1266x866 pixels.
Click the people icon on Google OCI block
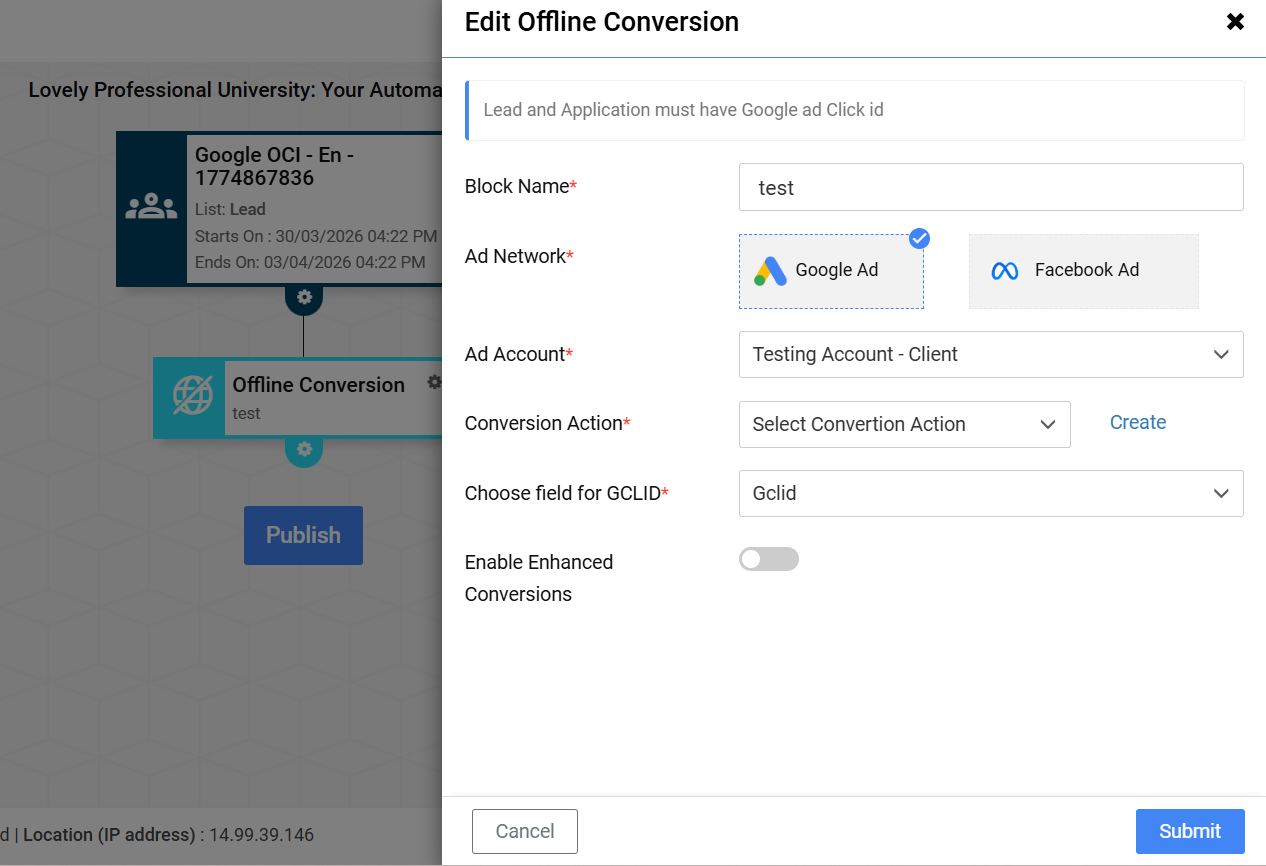pyautogui.click(x=151, y=207)
